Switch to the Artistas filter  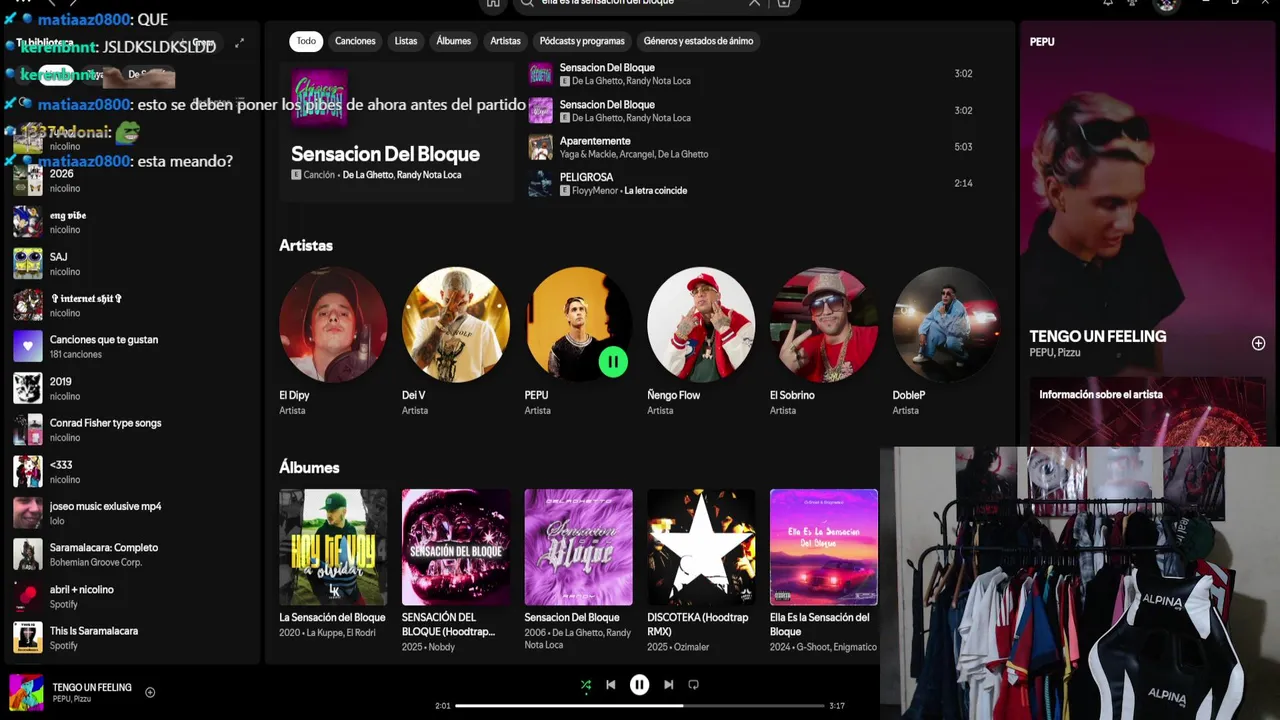(x=505, y=41)
